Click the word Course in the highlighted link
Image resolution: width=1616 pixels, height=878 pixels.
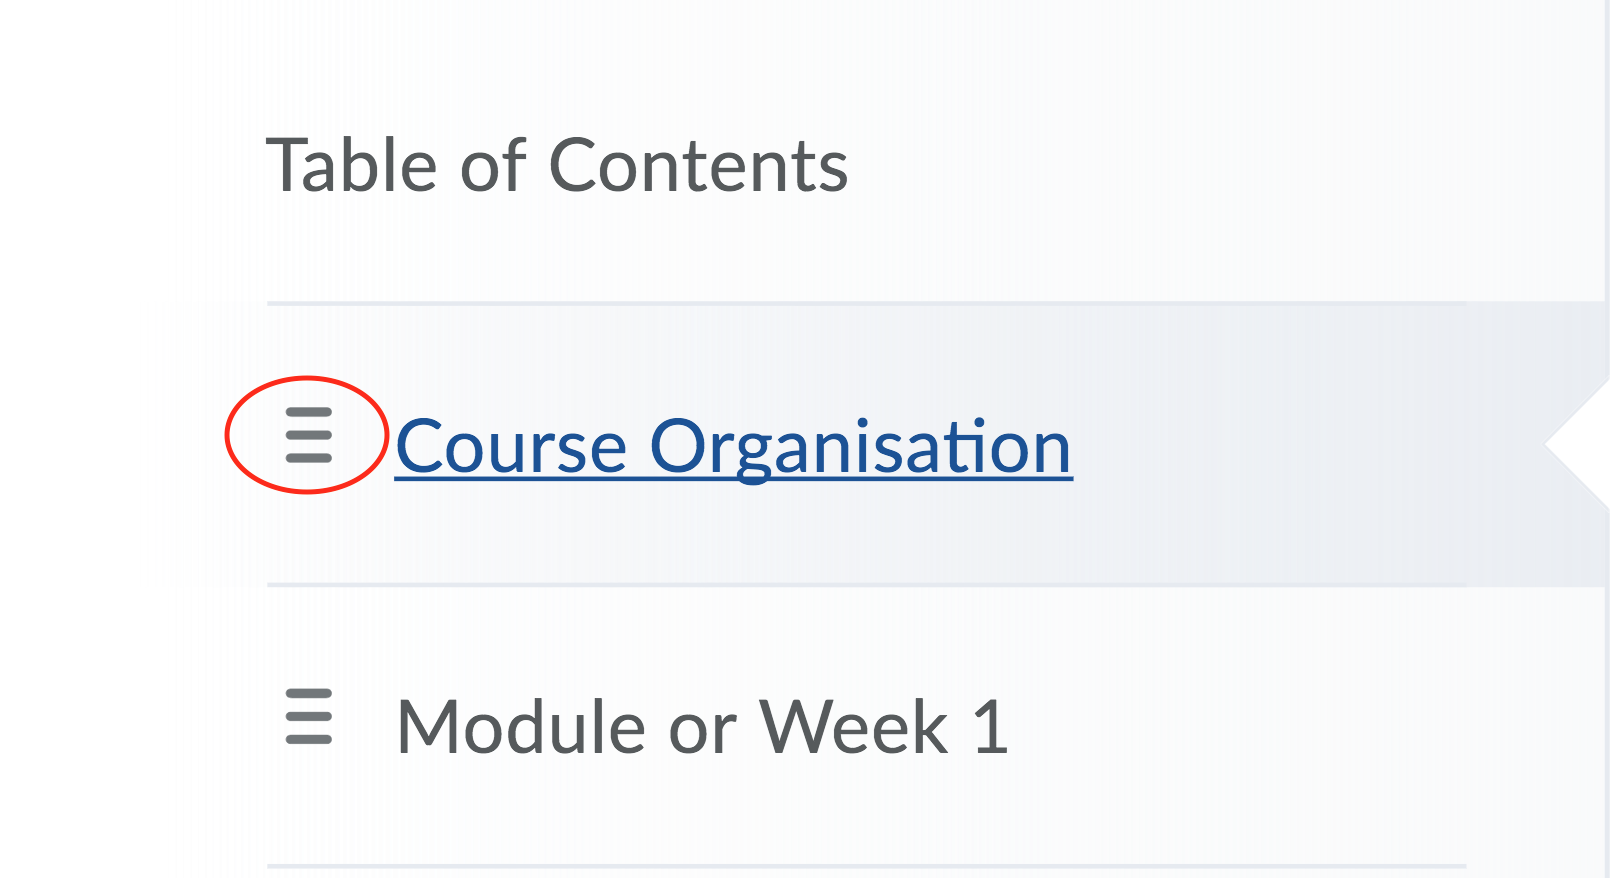coord(511,447)
